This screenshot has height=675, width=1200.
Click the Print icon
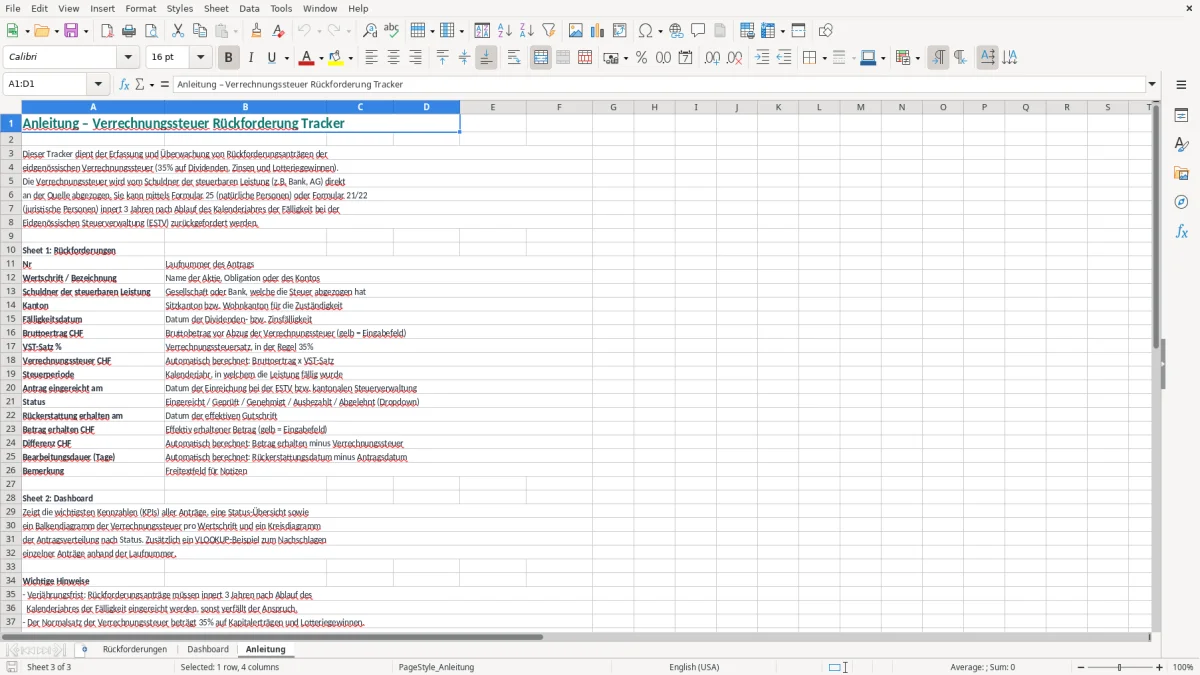(129, 31)
